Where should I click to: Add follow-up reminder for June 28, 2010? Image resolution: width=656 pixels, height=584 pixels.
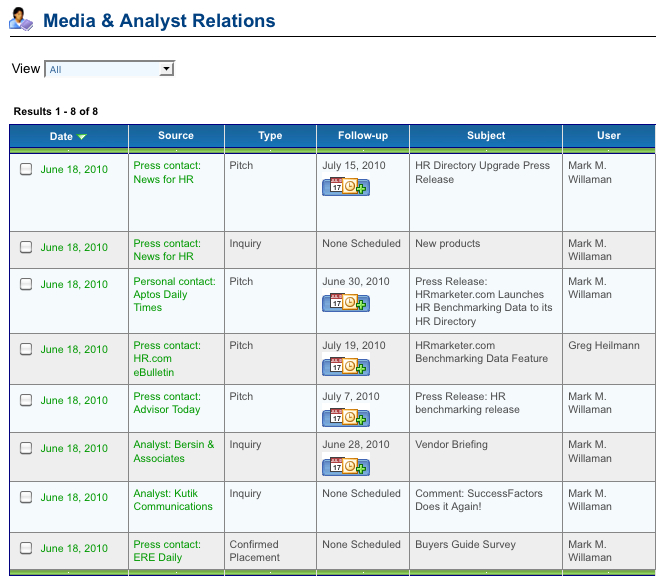point(346,466)
